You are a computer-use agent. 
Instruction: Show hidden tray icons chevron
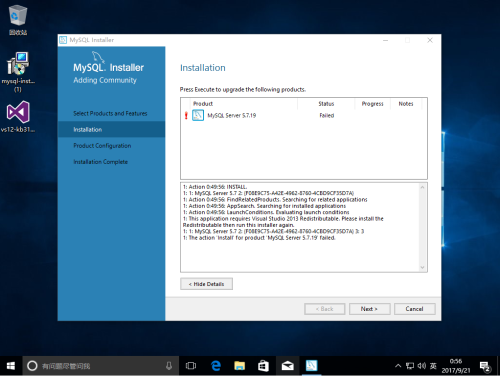coord(398,366)
